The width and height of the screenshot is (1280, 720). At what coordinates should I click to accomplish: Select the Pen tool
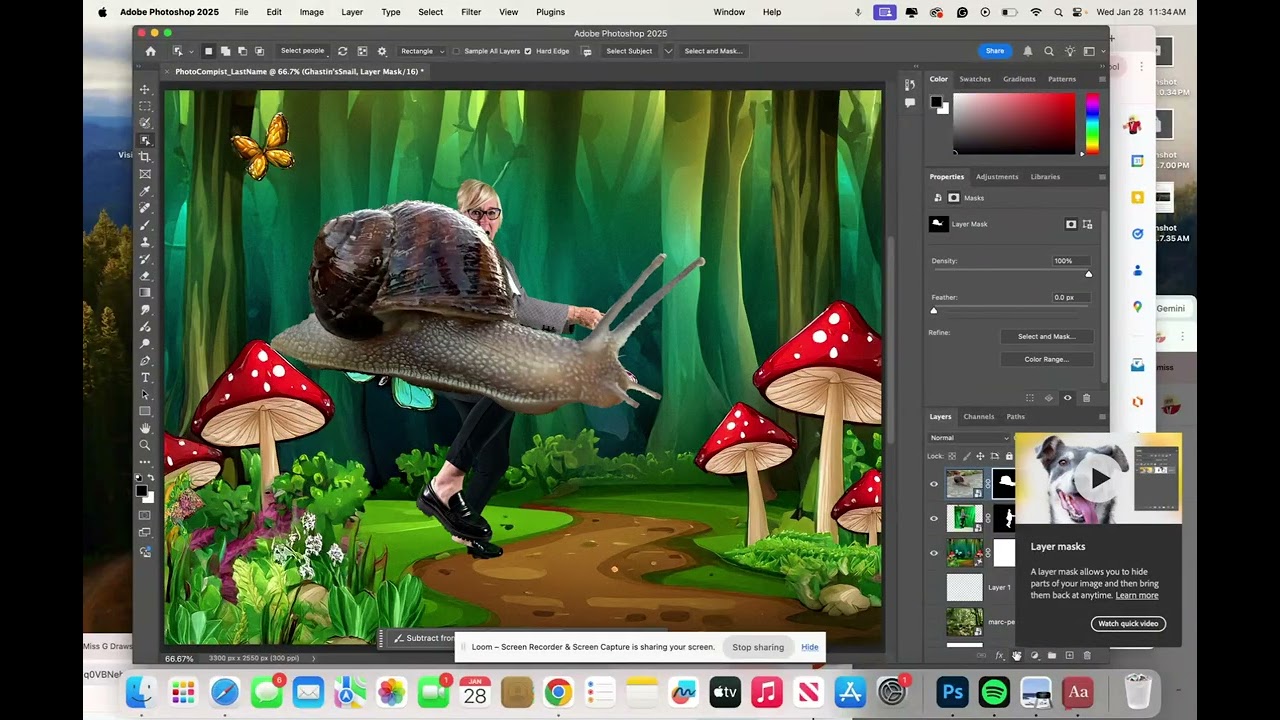[x=145, y=360]
